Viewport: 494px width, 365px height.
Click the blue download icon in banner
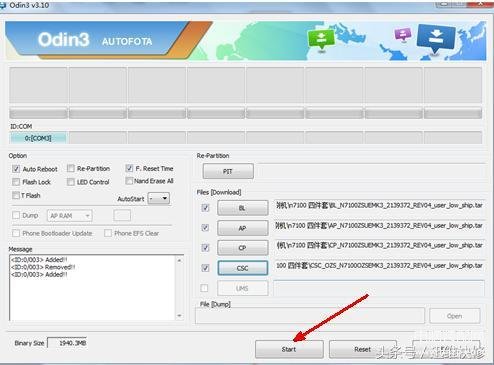point(436,39)
